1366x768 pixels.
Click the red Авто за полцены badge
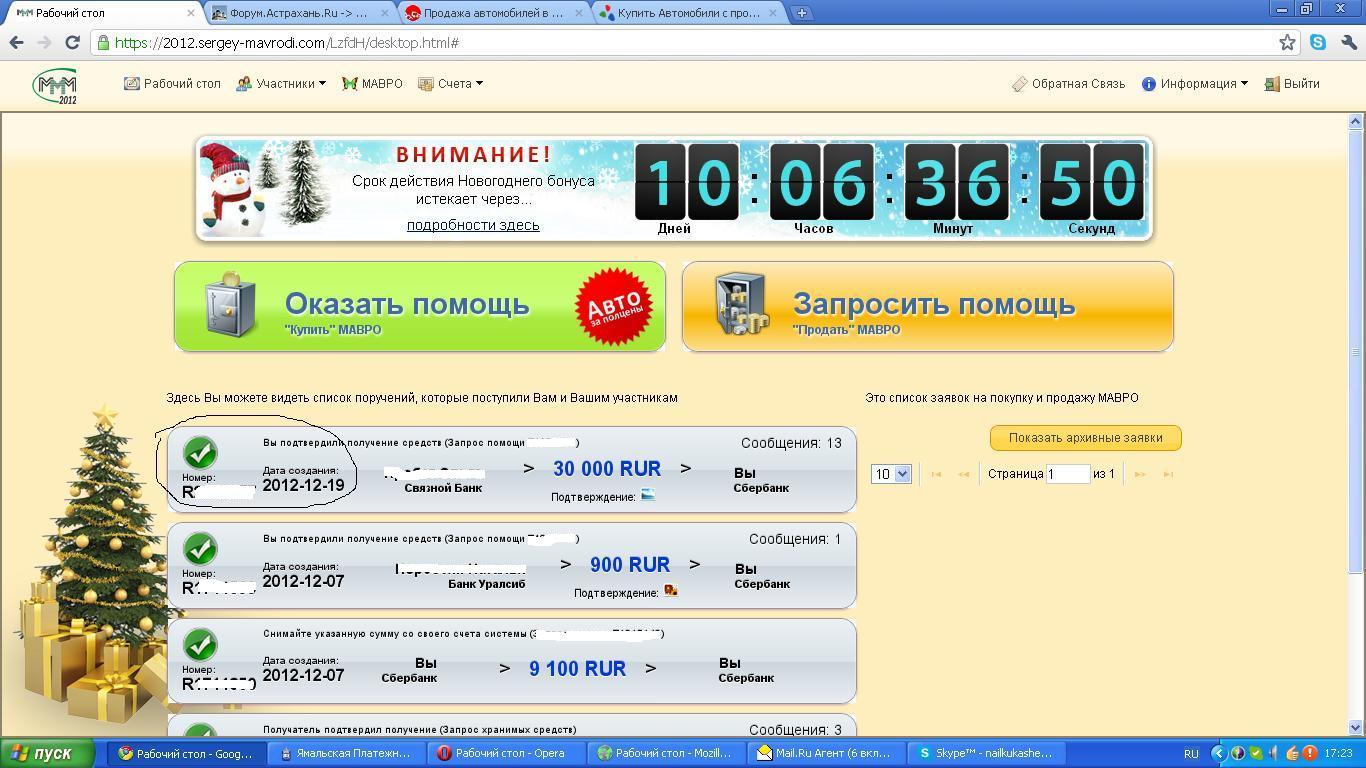(x=614, y=307)
